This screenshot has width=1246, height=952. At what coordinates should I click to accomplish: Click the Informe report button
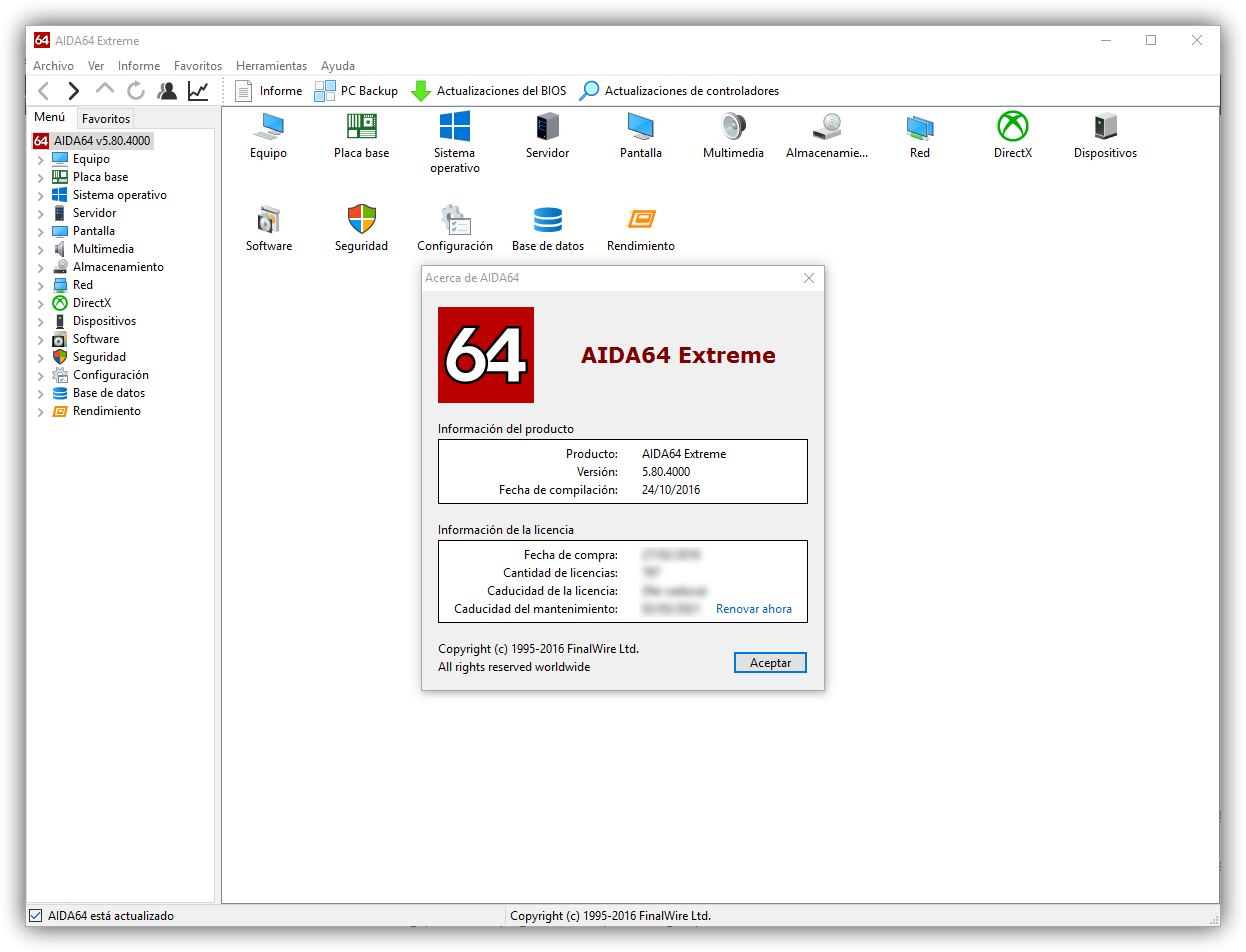coord(268,91)
